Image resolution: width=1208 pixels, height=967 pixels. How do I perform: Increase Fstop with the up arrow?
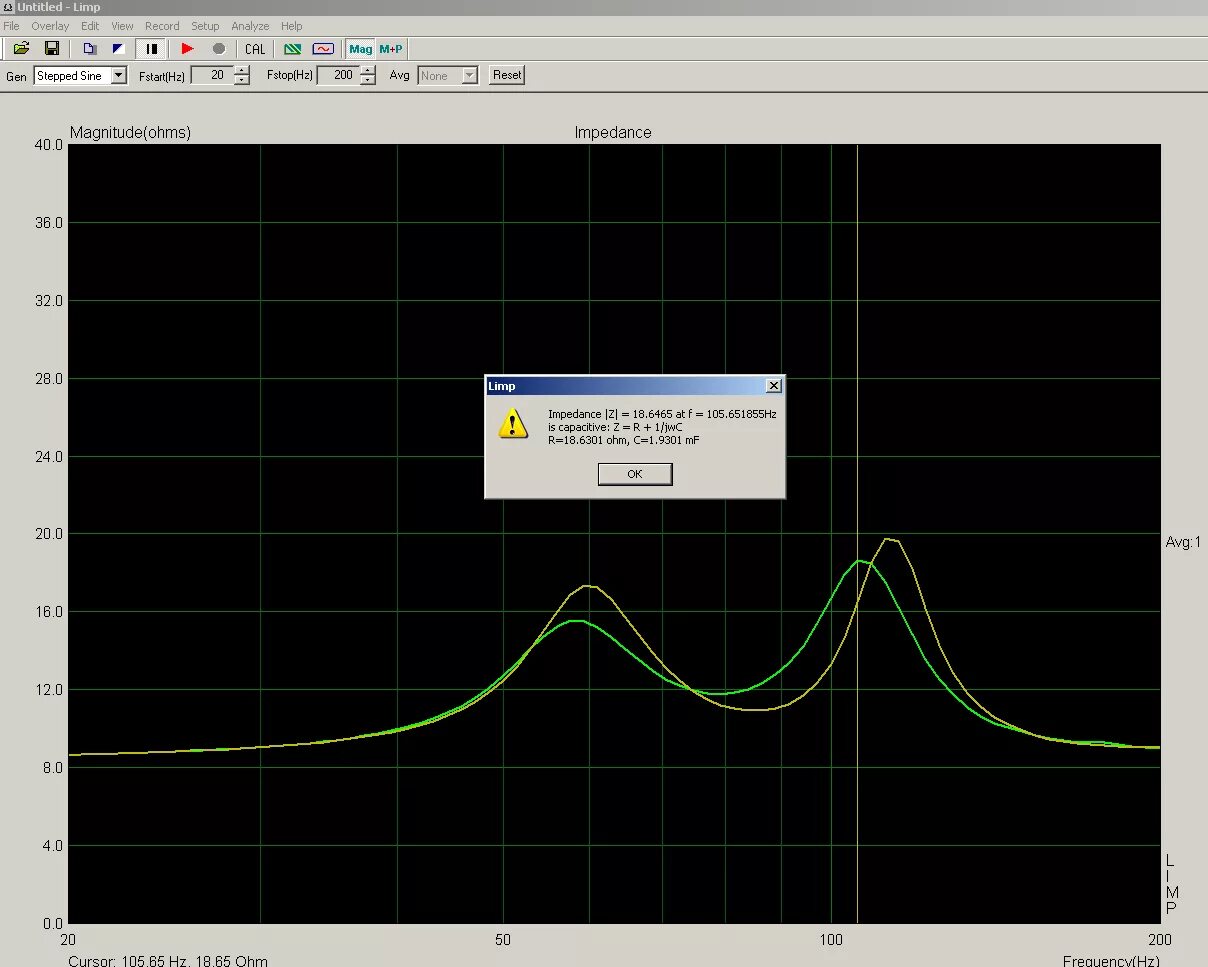[x=368, y=70]
